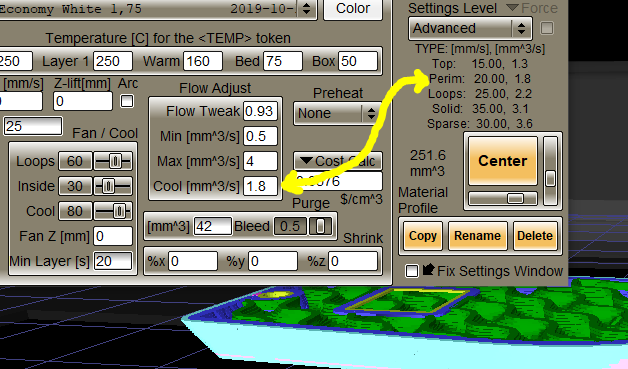Adjust the Cool fan speed slider

[x=113, y=211]
